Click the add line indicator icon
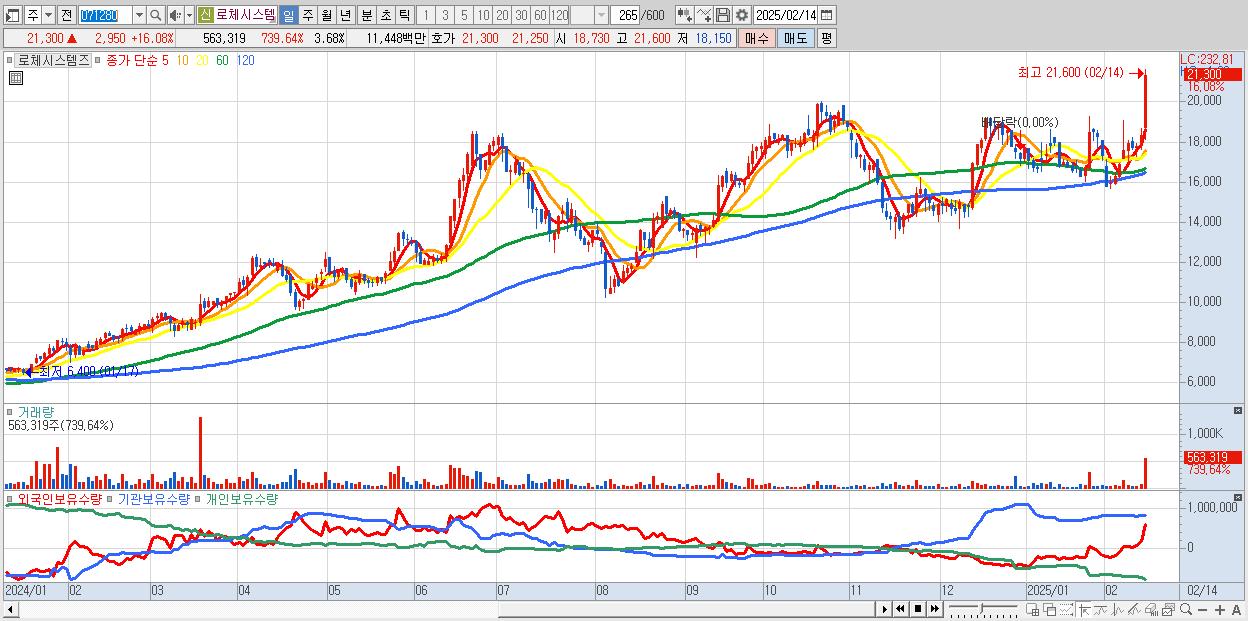 coord(704,15)
